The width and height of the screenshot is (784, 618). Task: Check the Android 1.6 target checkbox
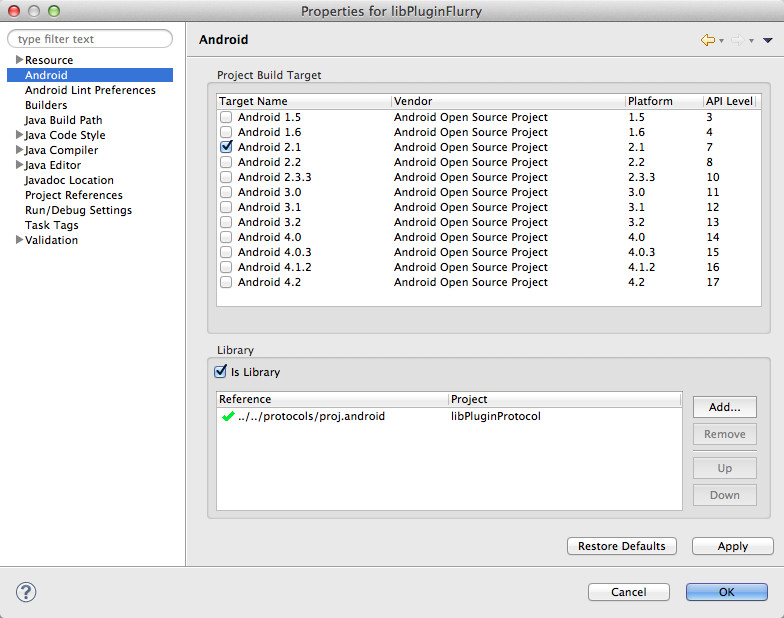click(x=226, y=132)
